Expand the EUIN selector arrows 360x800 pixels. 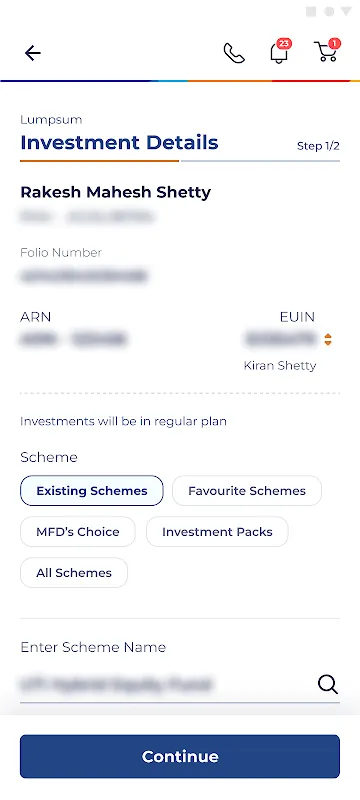(x=328, y=339)
